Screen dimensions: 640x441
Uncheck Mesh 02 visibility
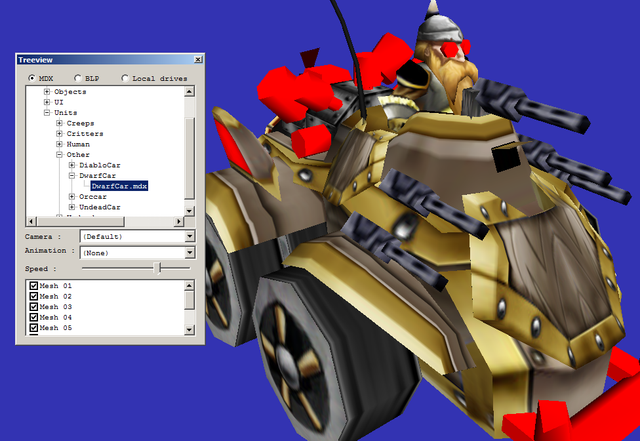pos(34,296)
